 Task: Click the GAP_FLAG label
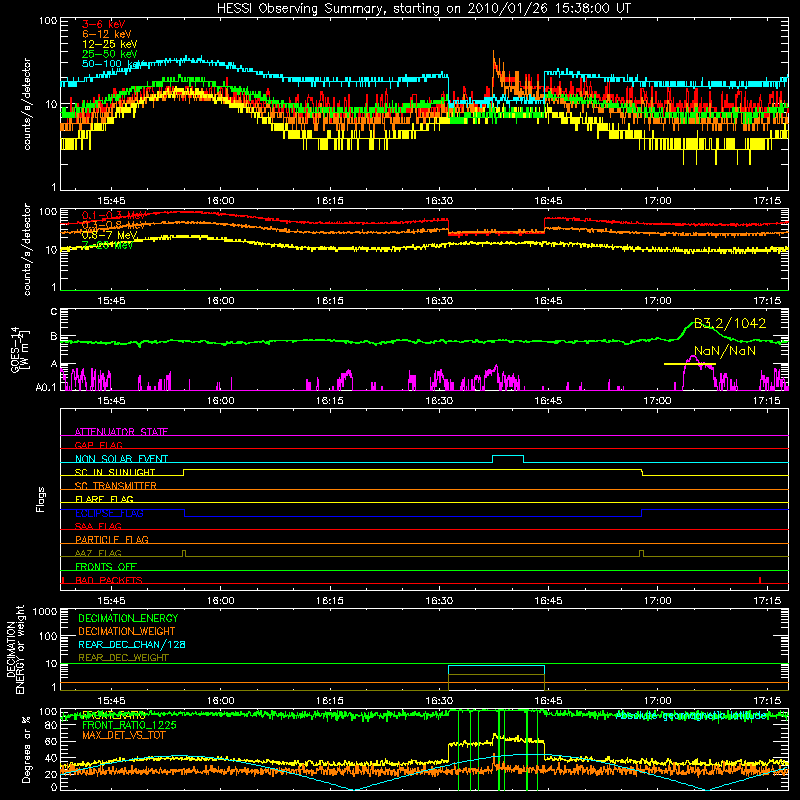[x=98, y=445]
